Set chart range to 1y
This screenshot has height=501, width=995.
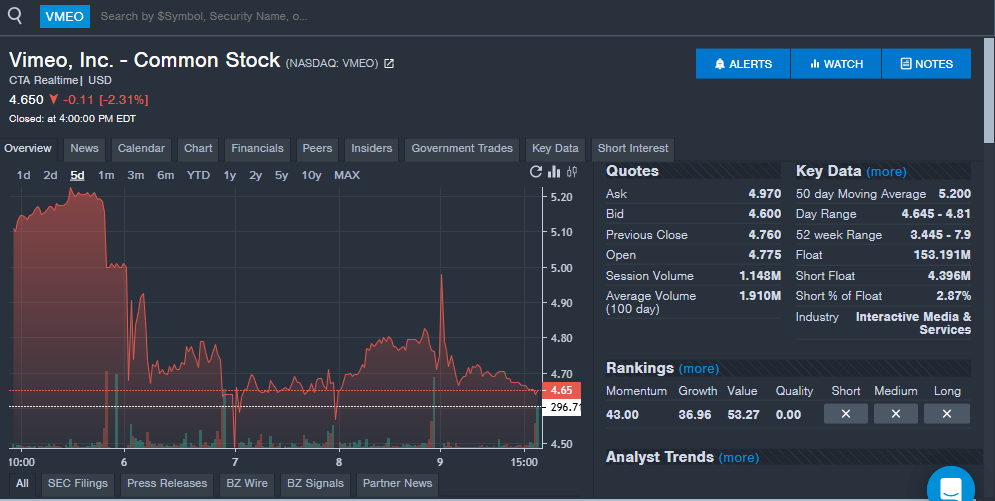pos(230,175)
